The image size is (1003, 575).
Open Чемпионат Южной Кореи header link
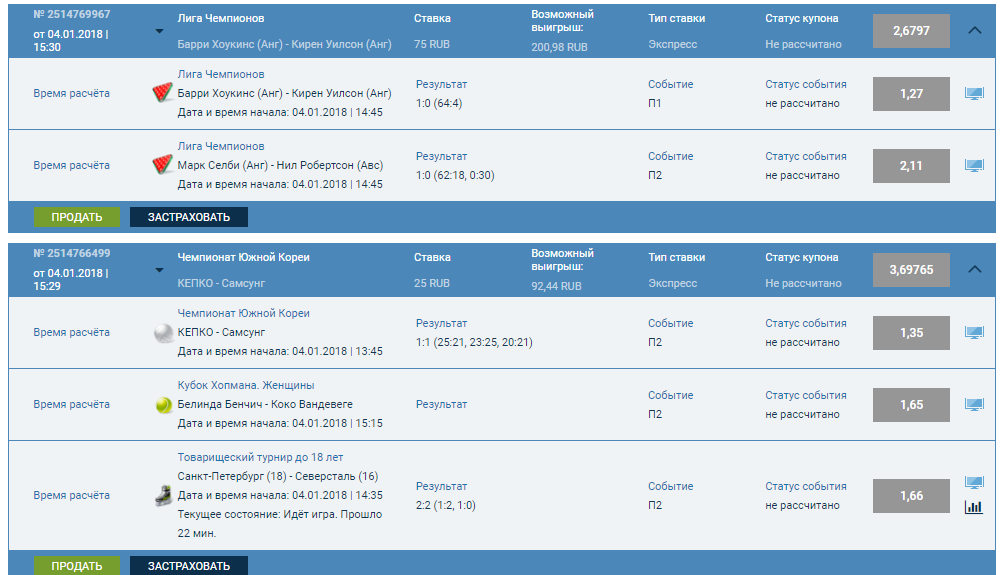[243, 257]
